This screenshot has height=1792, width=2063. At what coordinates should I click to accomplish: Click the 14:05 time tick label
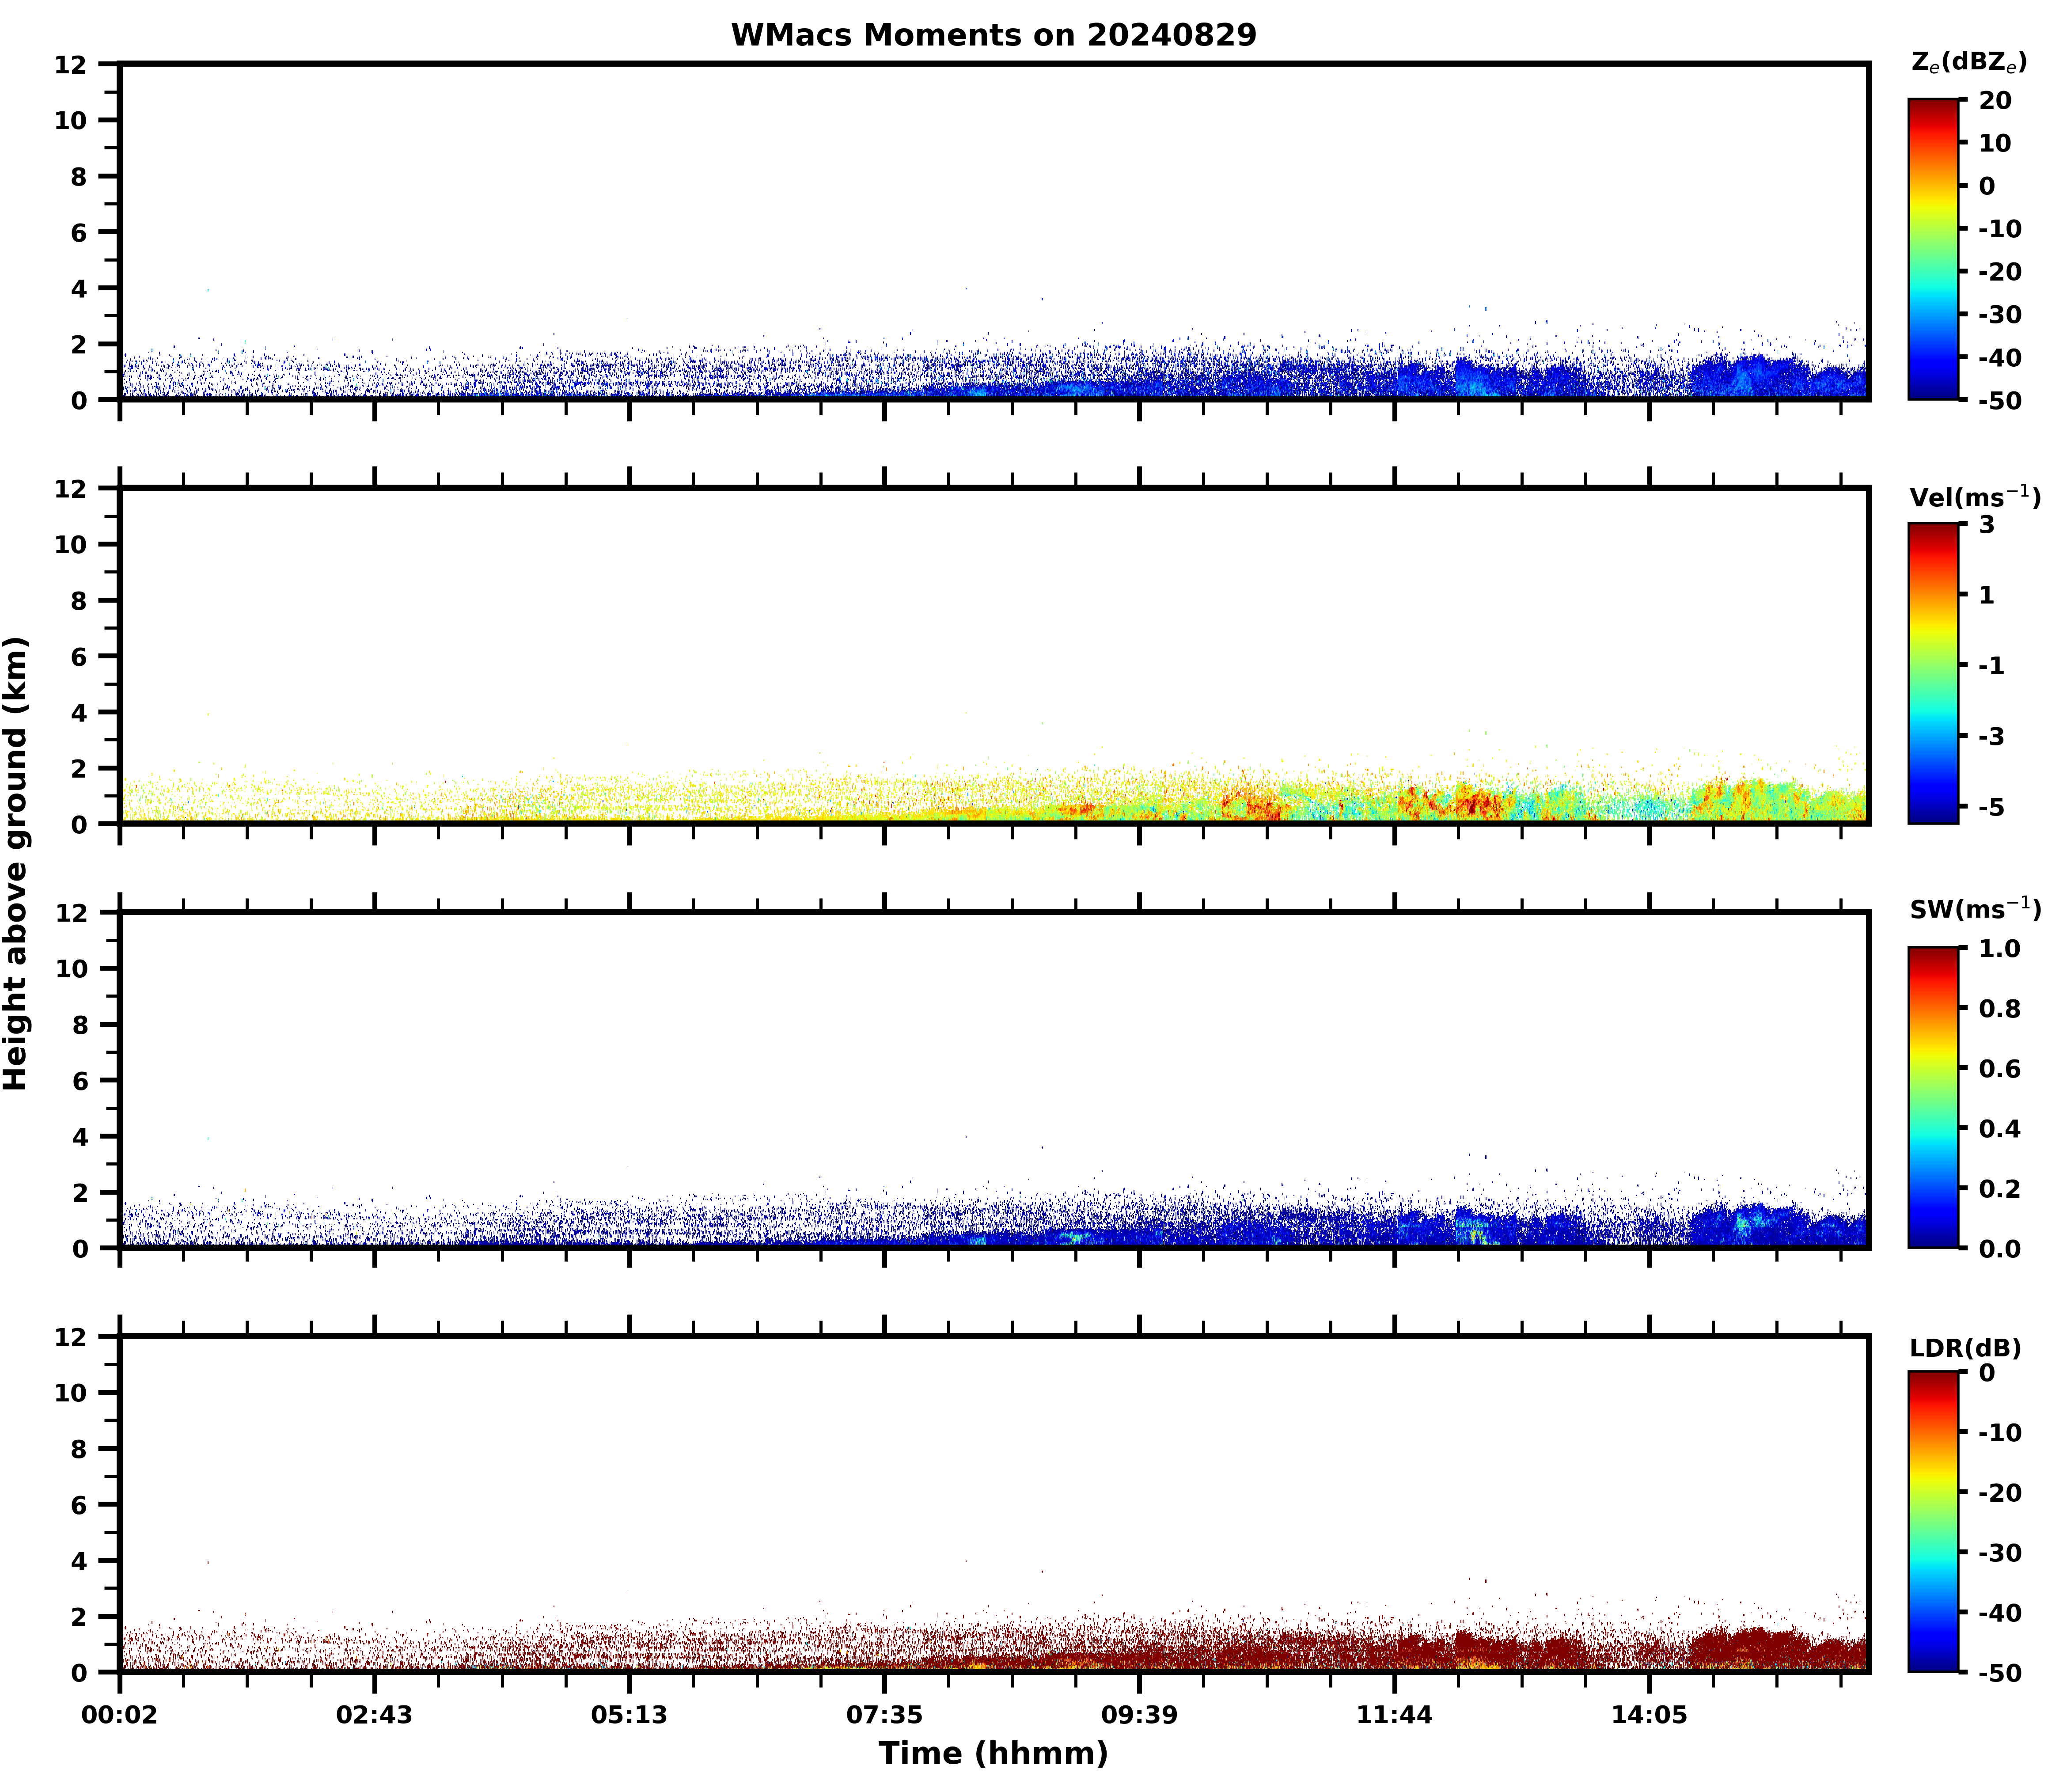pyautogui.click(x=1649, y=1716)
